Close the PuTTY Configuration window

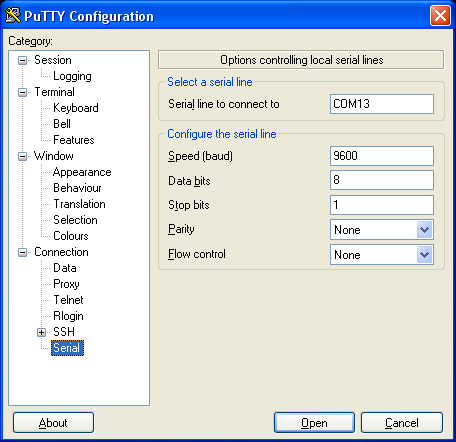(440, 16)
